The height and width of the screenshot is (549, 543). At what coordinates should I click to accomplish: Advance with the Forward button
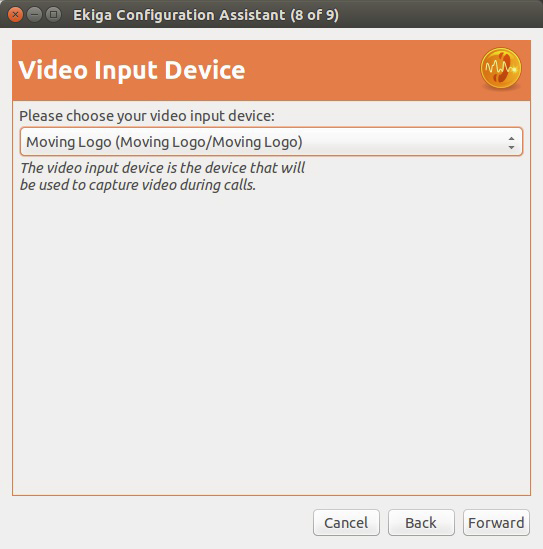[x=496, y=522]
